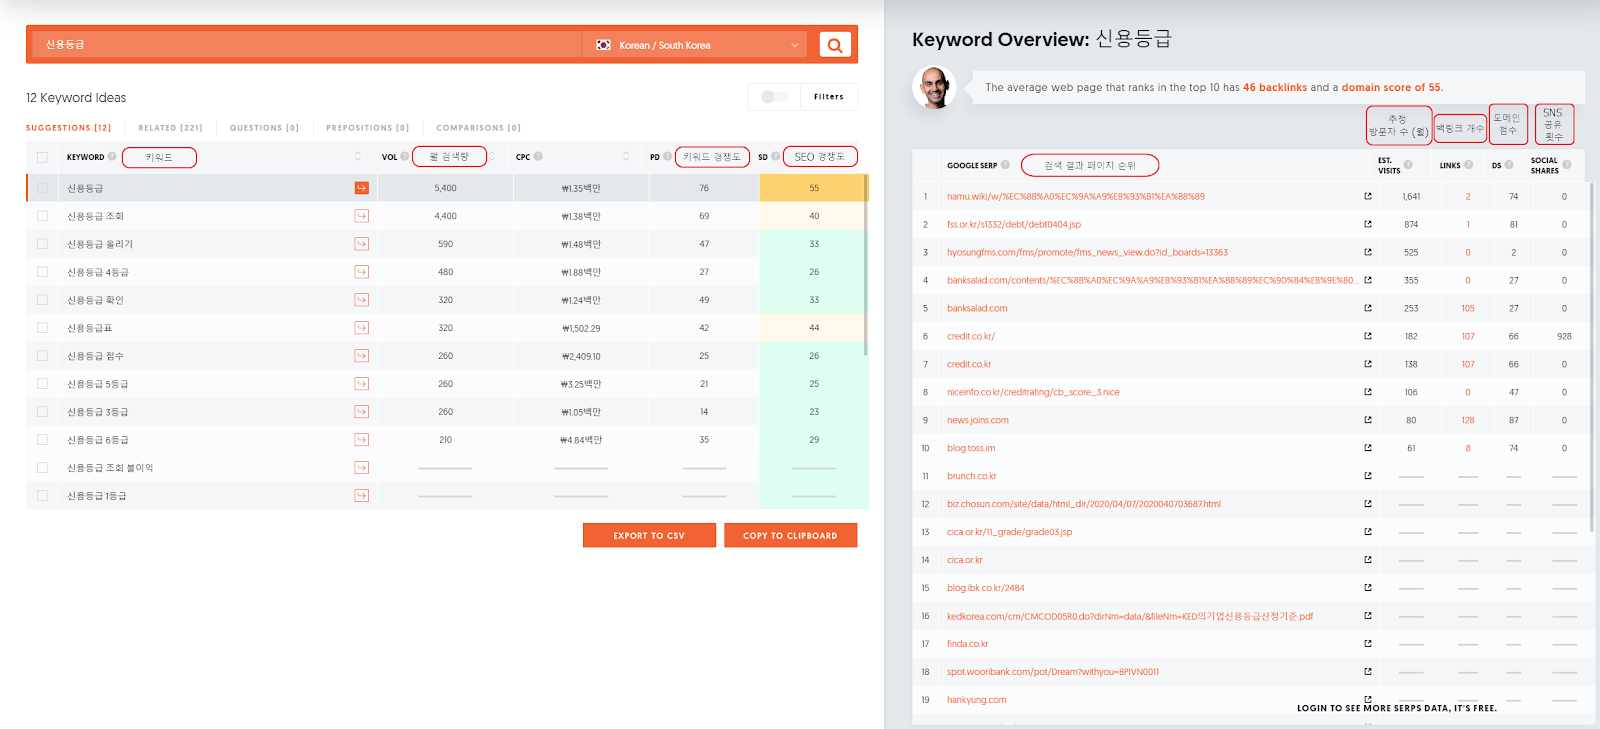Screen dimensions: 1600x729
Task: Click the EXPORT TO CSV button
Action: click(x=649, y=535)
